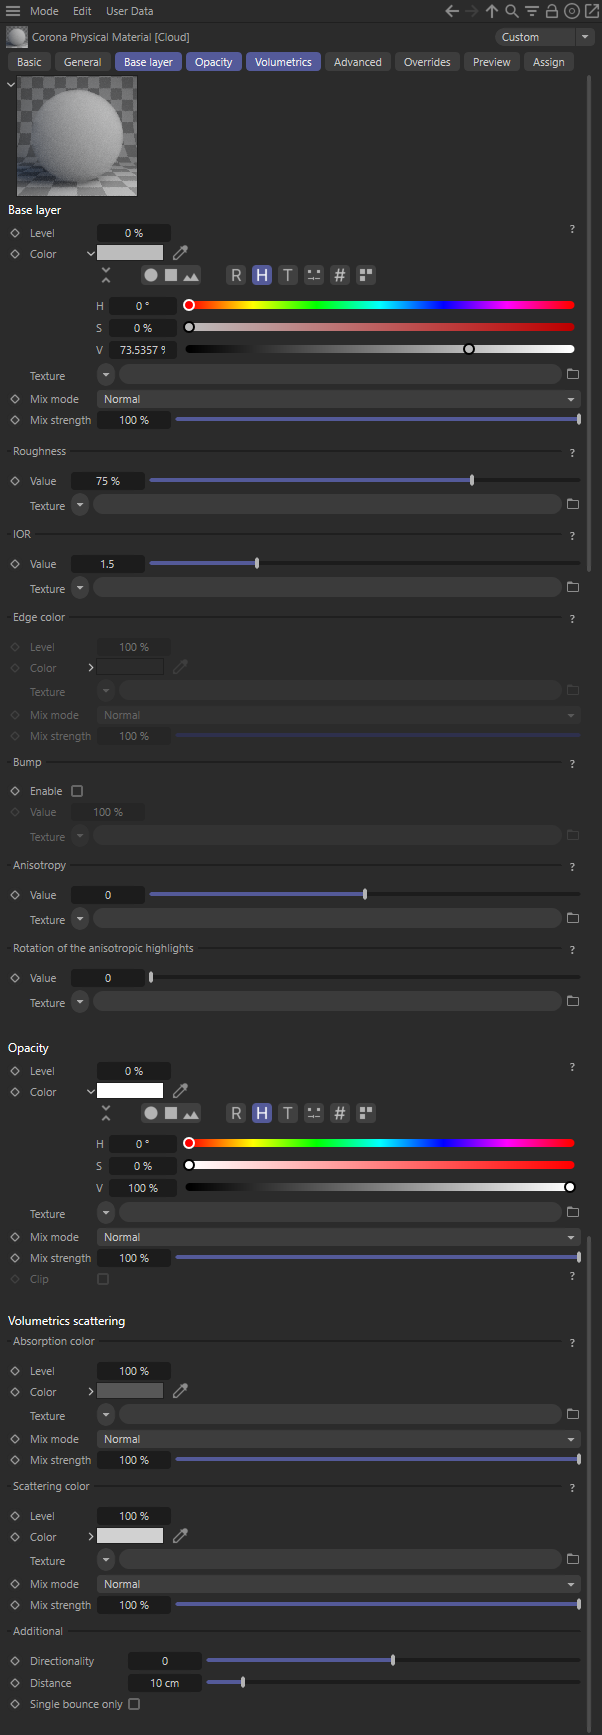Click the Distance 10 cm field
The image size is (602, 1735).
[x=165, y=1683]
